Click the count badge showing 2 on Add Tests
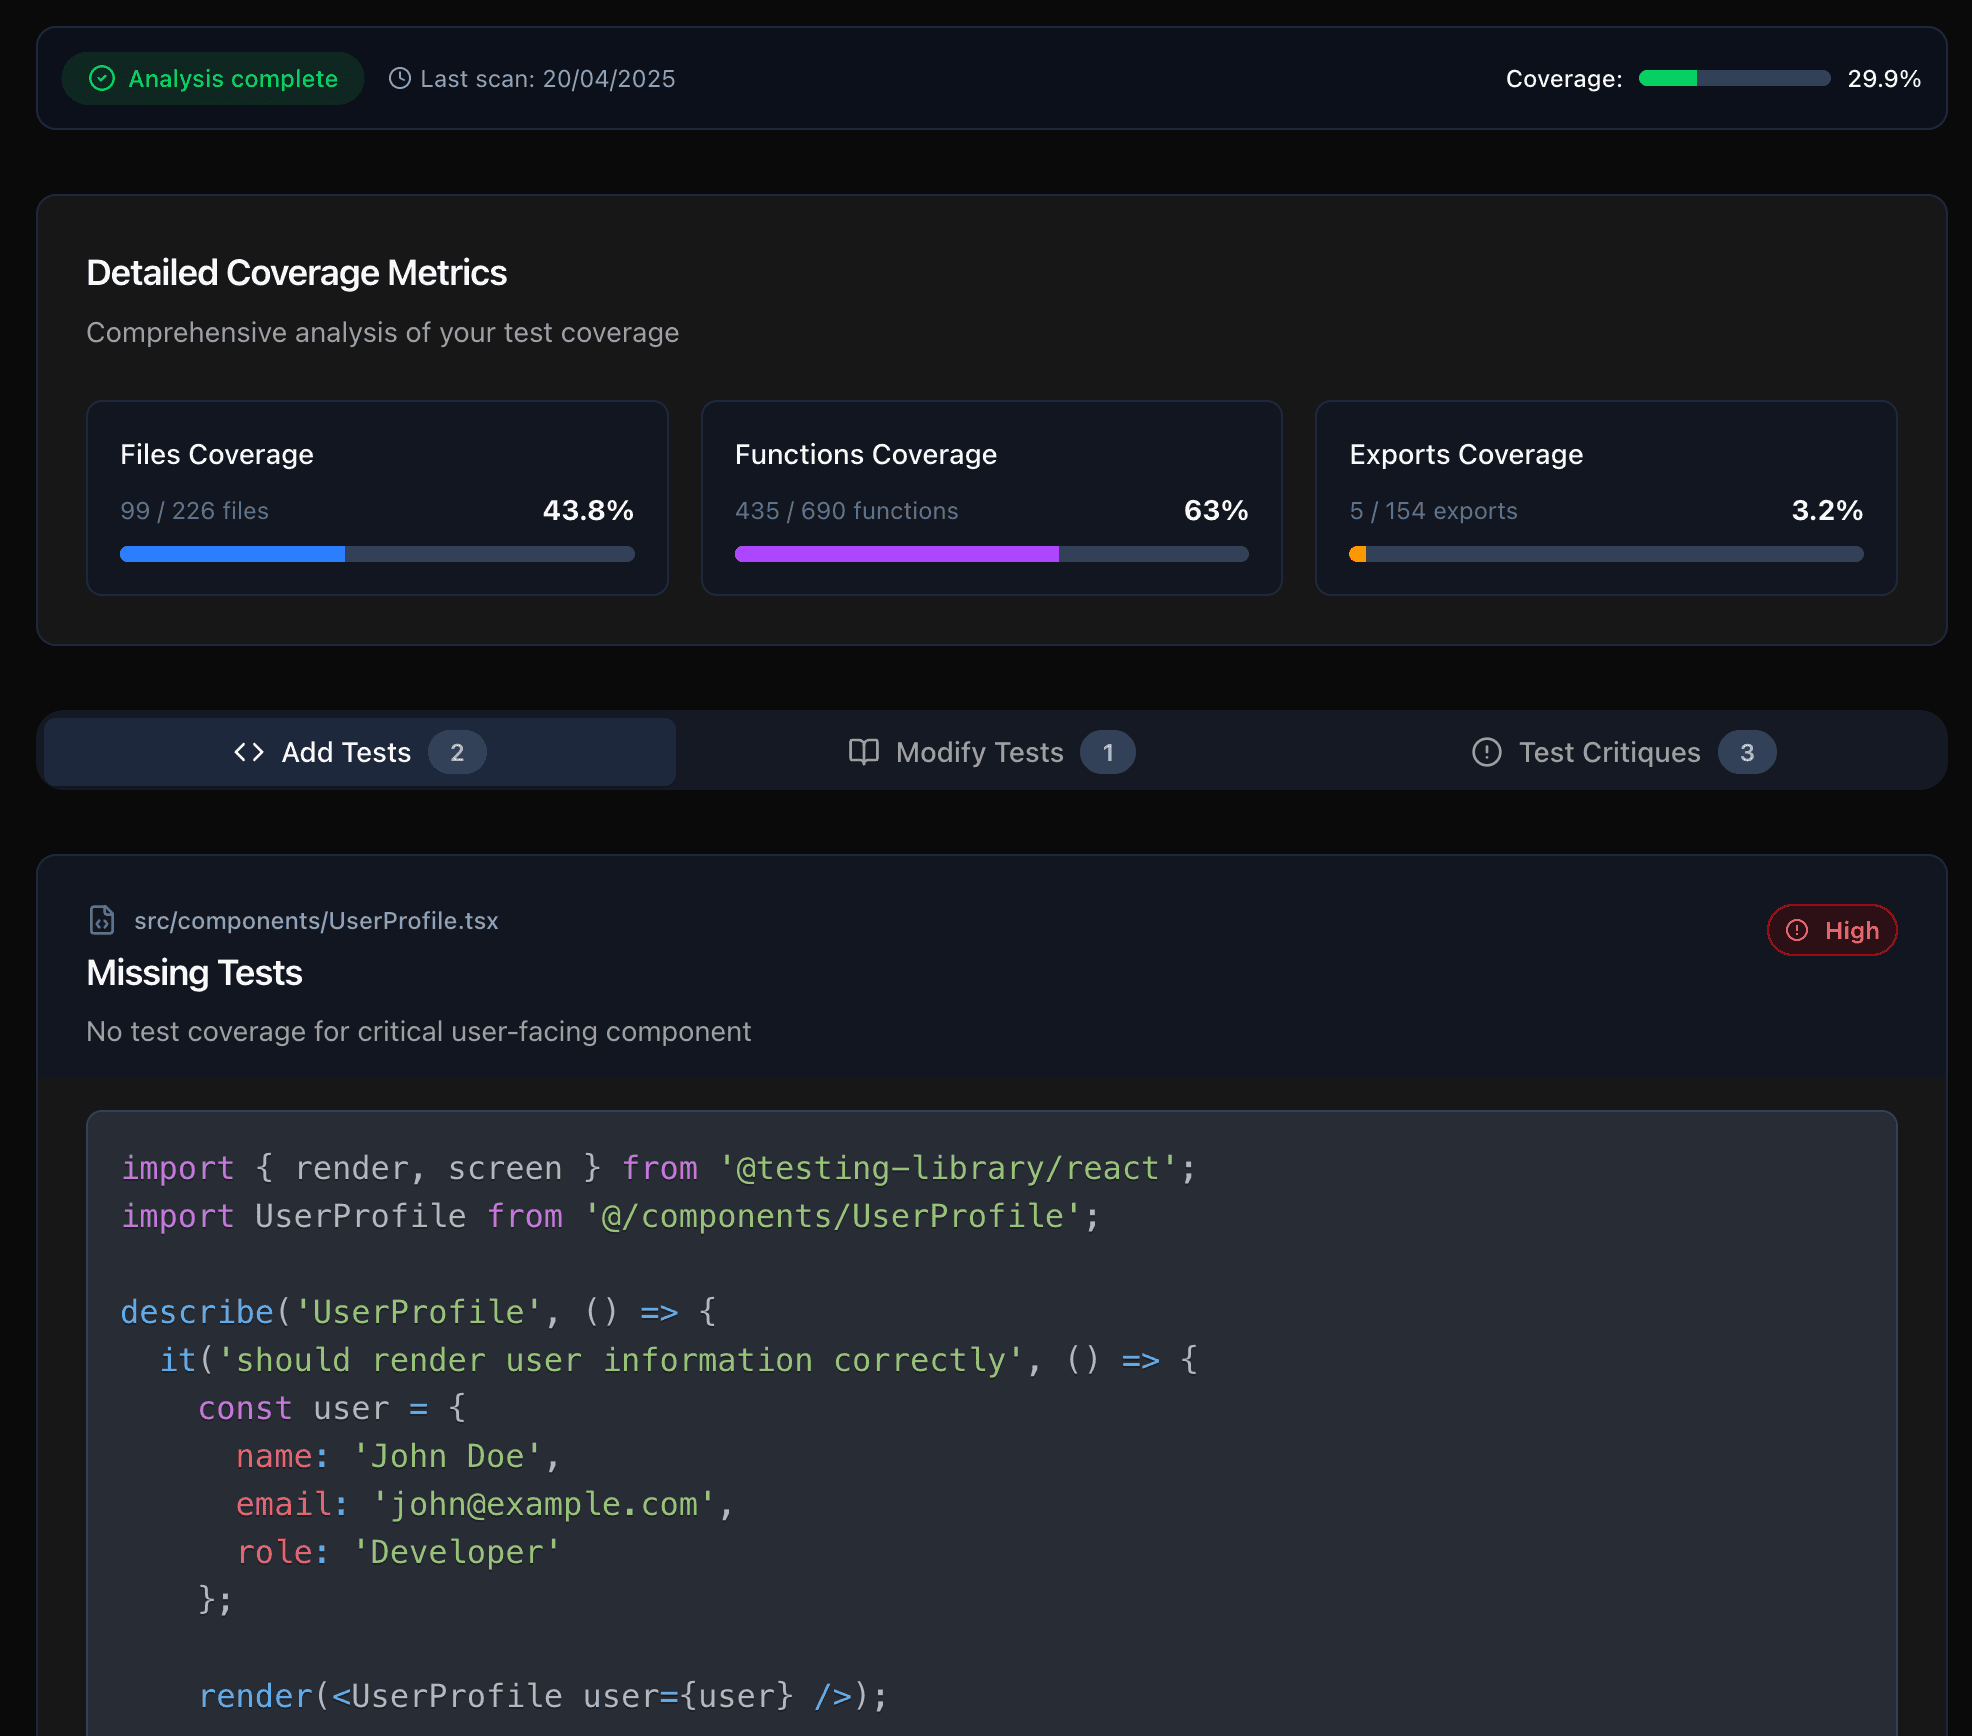 [458, 752]
